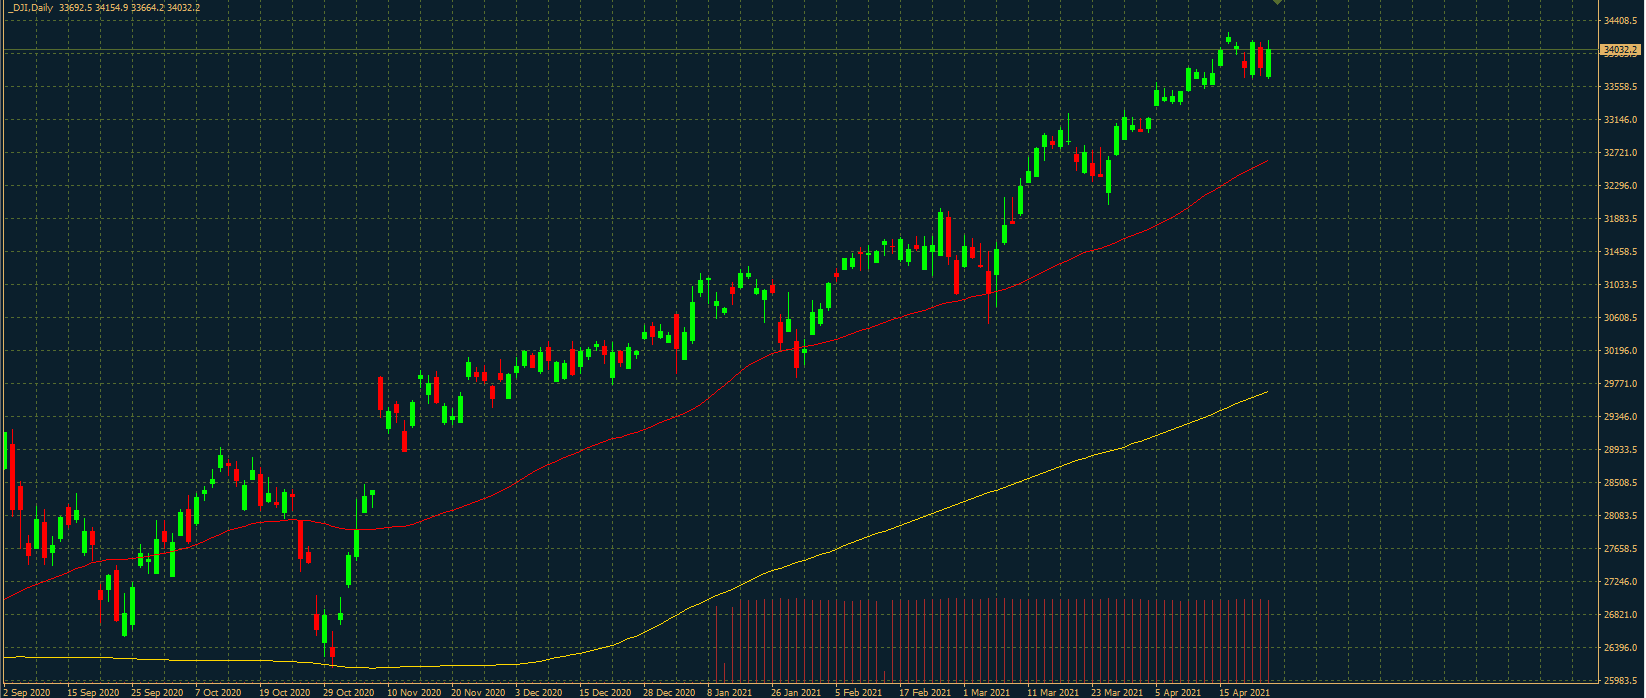Image resolution: width=1646 pixels, height=698 pixels.
Task: Click the 30608.5 price axis label
Action: pos(1621,318)
